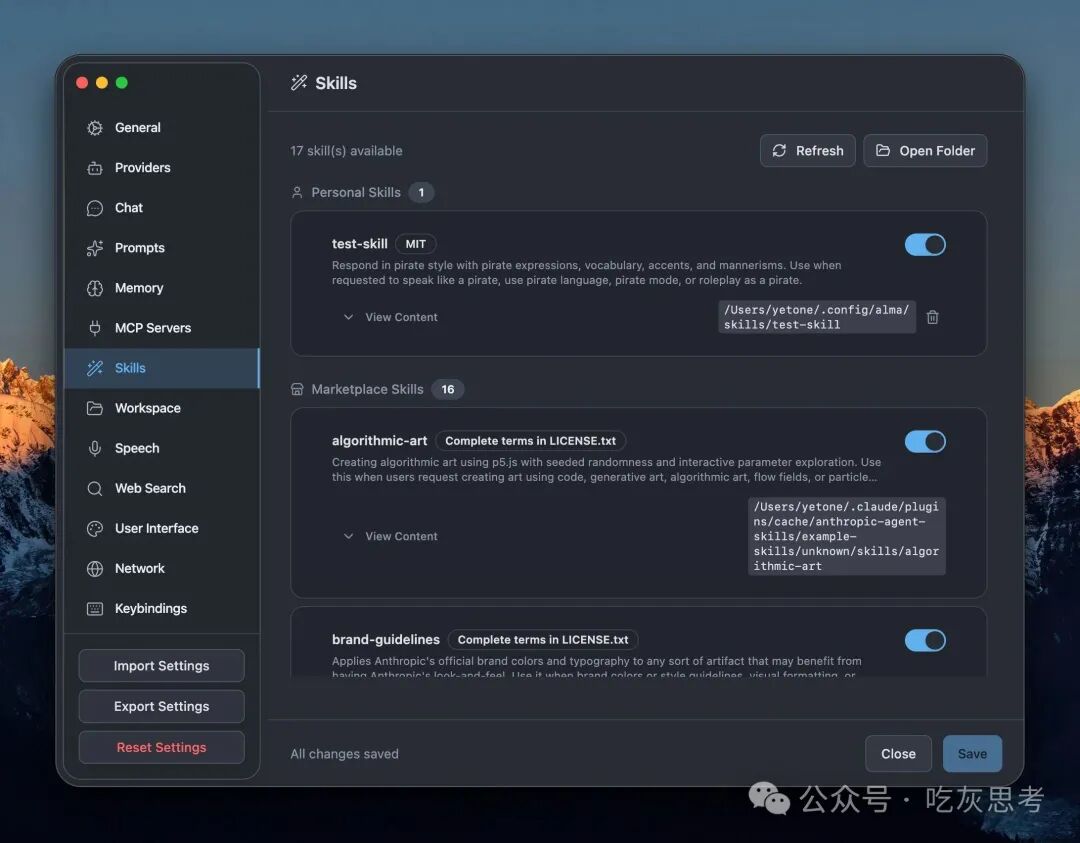The width and height of the screenshot is (1080, 843).
Task: Click the test-skill path text
Action: (817, 318)
